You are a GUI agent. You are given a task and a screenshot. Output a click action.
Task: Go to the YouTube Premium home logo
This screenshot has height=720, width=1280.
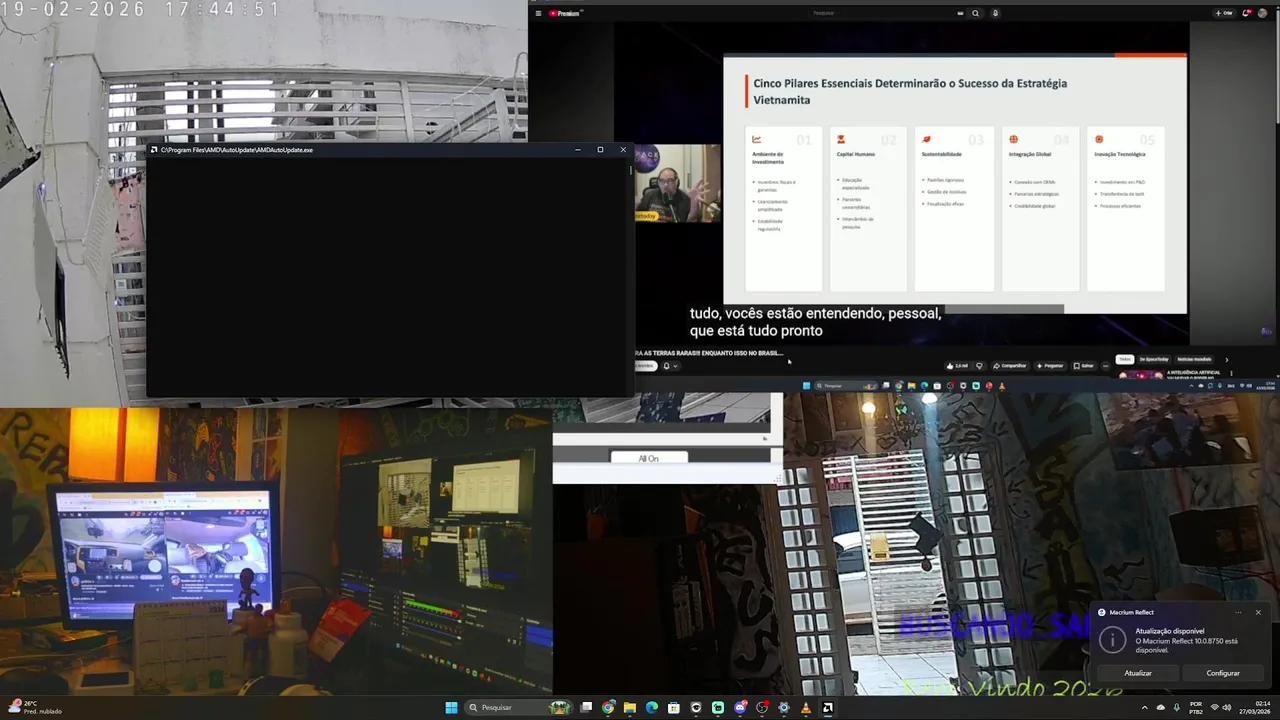tap(566, 13)
